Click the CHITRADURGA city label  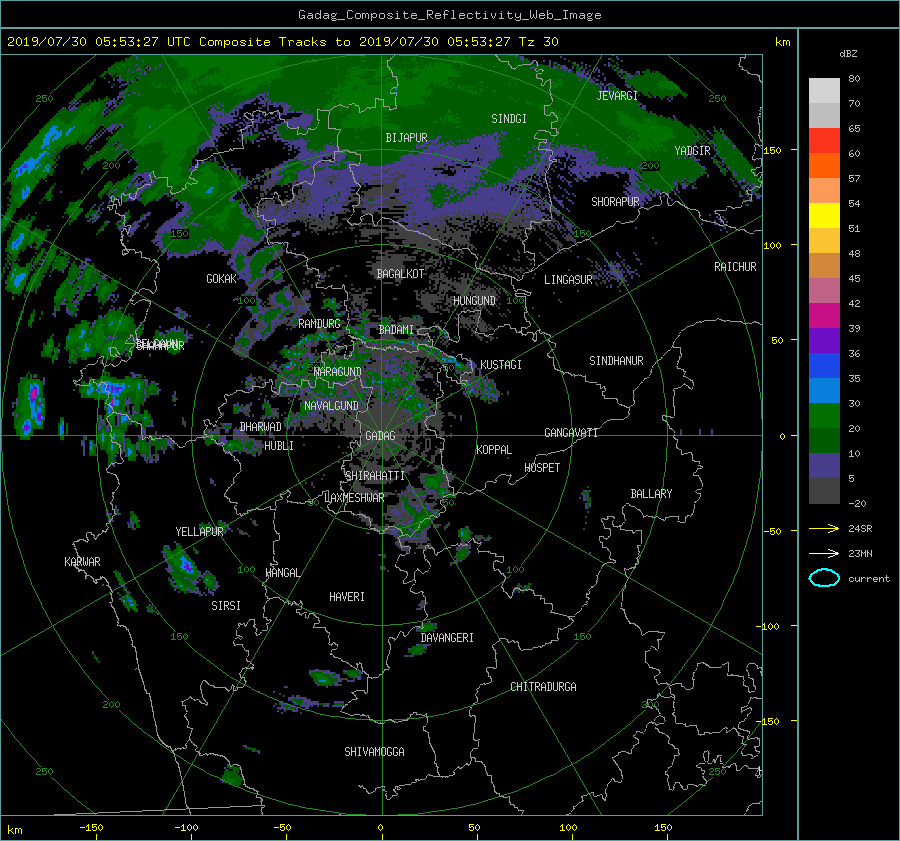[x=543, y=687]
